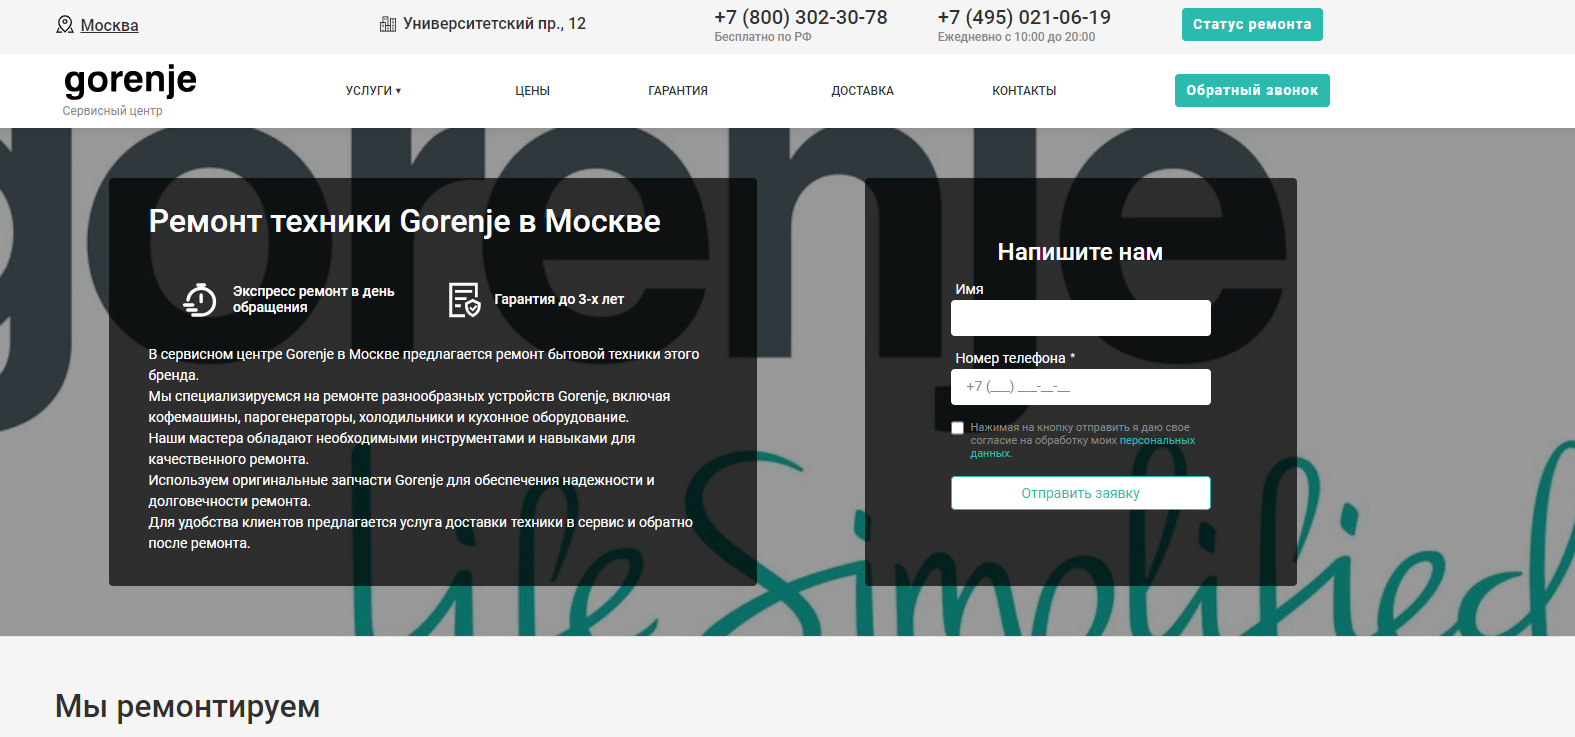Focus the Имя input field
1575x737 pixels.
[x=1081, y=318]
